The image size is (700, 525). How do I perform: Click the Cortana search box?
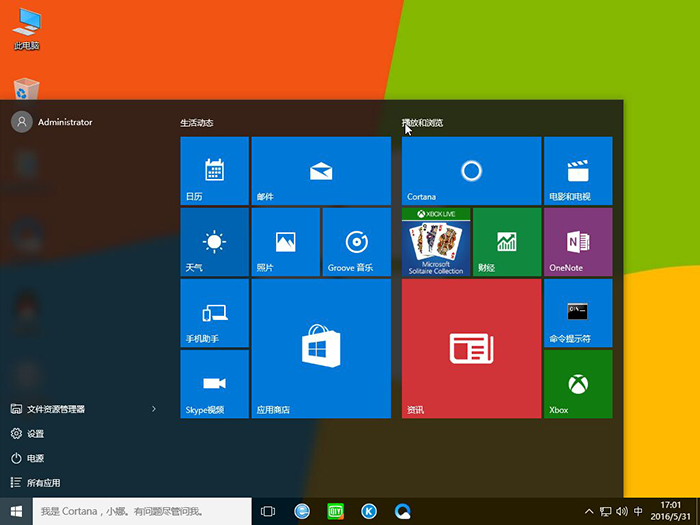pos(140,511)
